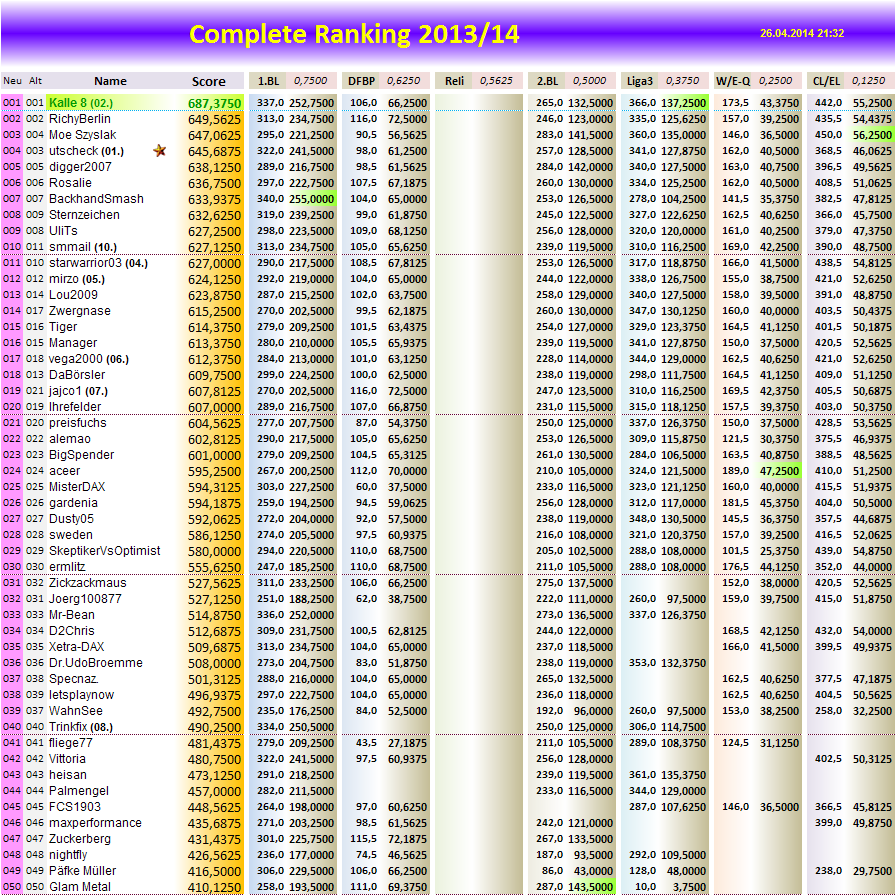
Task: Click the score "623,8750" of Lou2009
Action: (x=214, y=295)
